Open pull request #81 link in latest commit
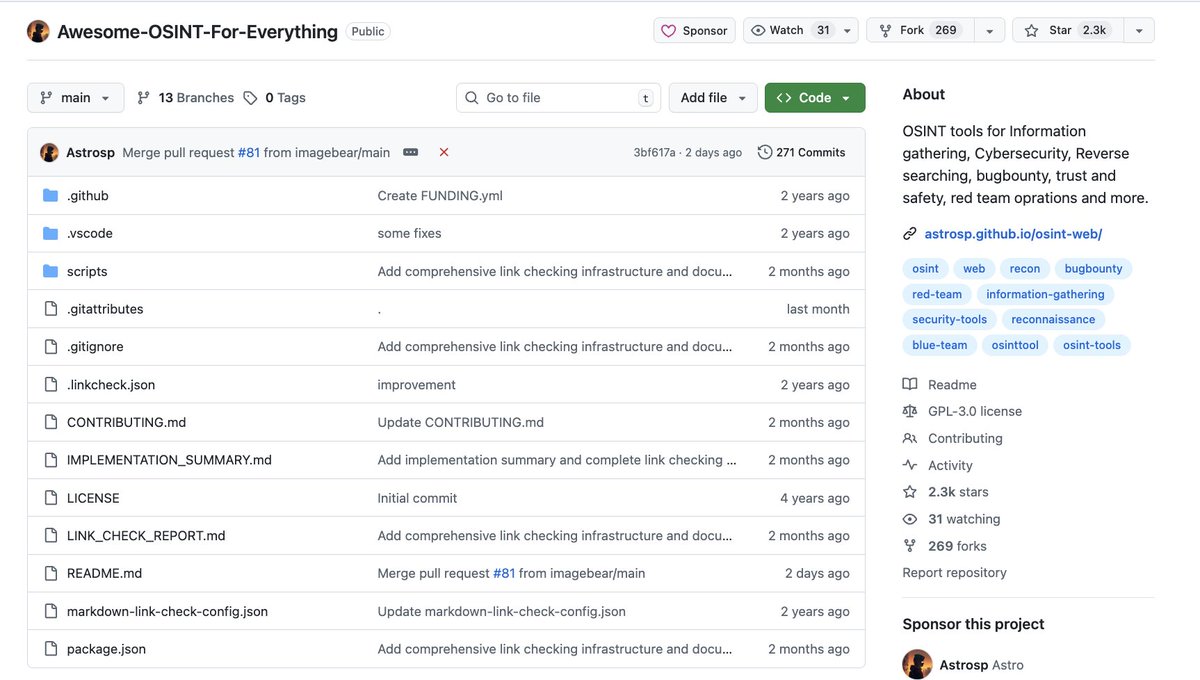Image resolution: width=1200 pixels, height=680 pixels. pyautogui.click(x=249, y=152)
